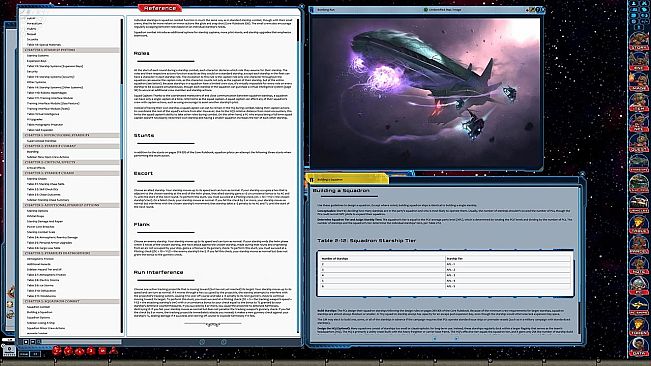This screenshot has height=366, width=651.
Task: Open the Story sidebar button
Action: [x=639, y=41]
